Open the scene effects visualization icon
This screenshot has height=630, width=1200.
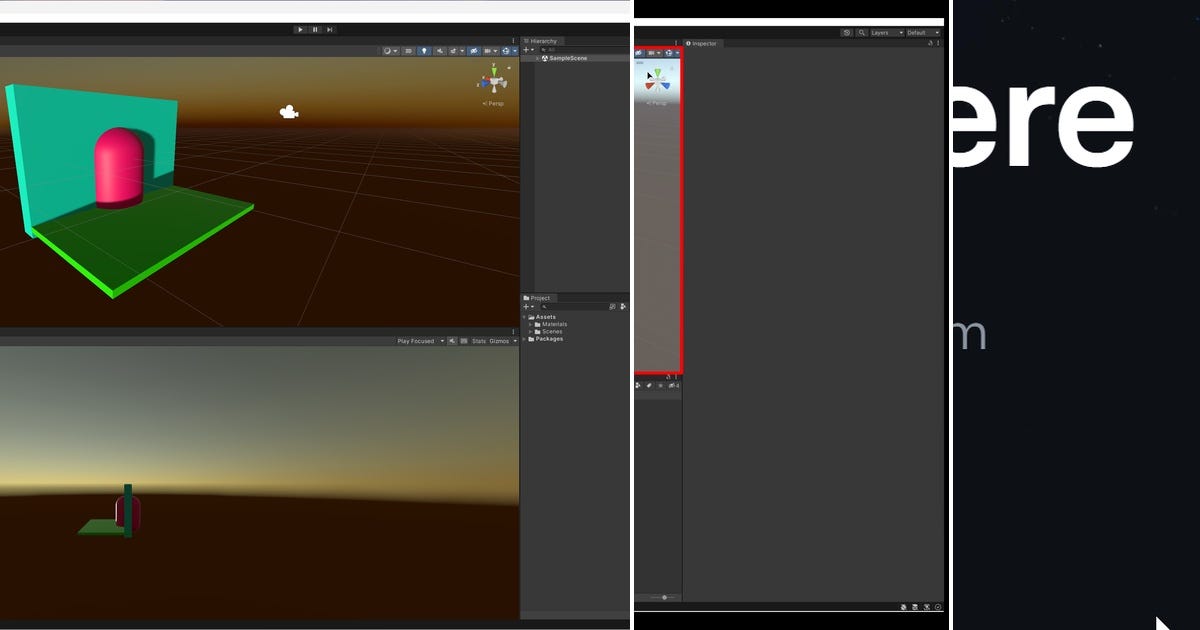(453, 50)
